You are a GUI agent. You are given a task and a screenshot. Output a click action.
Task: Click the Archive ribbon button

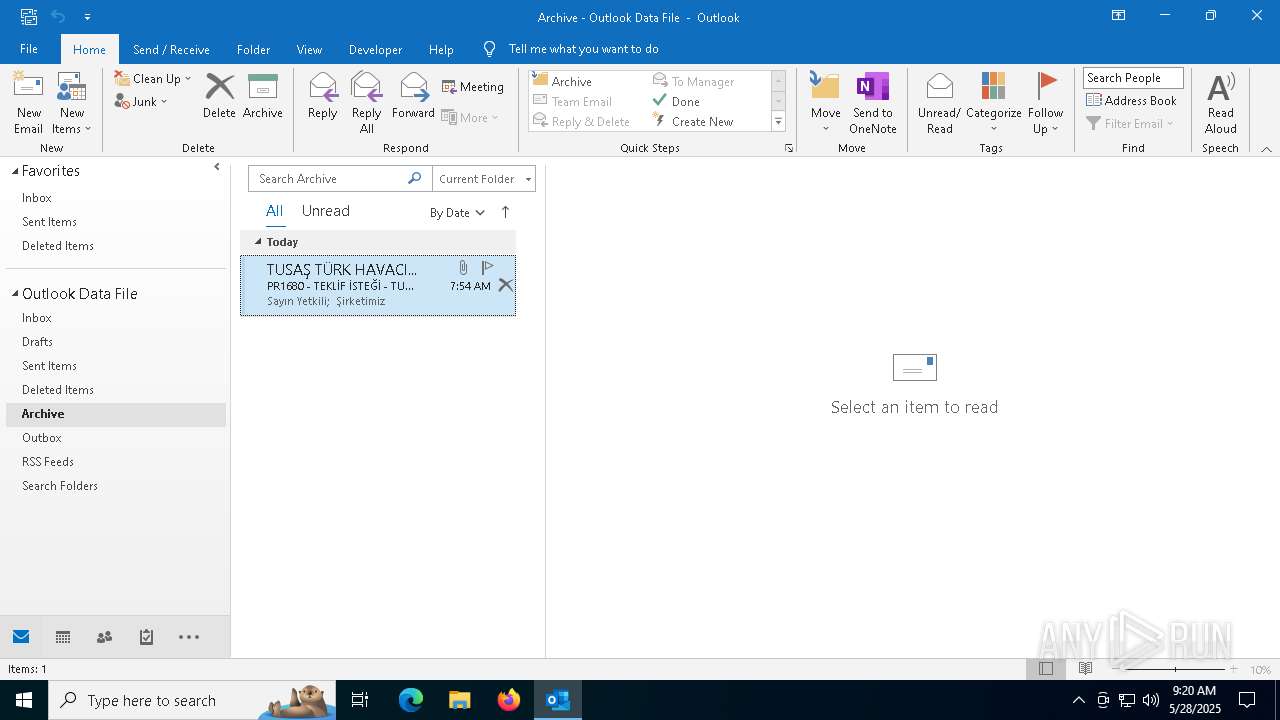263,96
